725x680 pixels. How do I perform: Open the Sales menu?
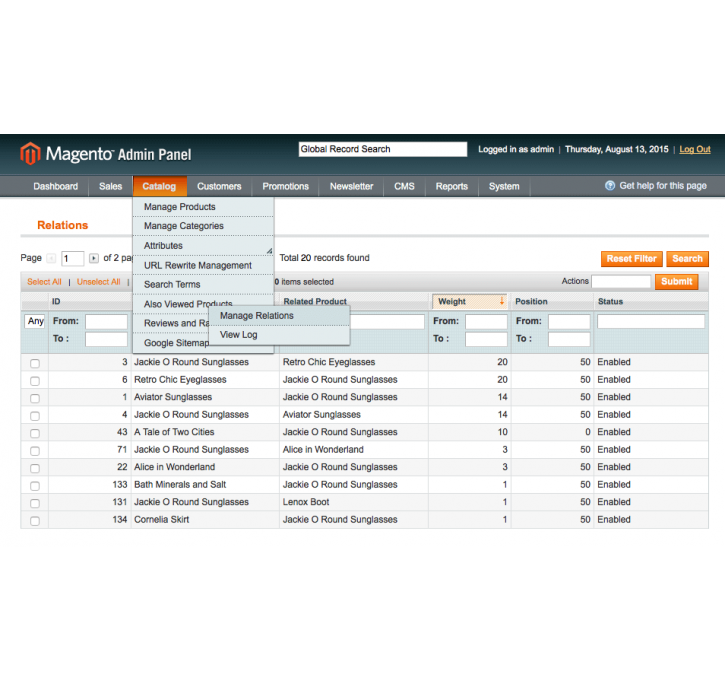(x=111, y=186)
